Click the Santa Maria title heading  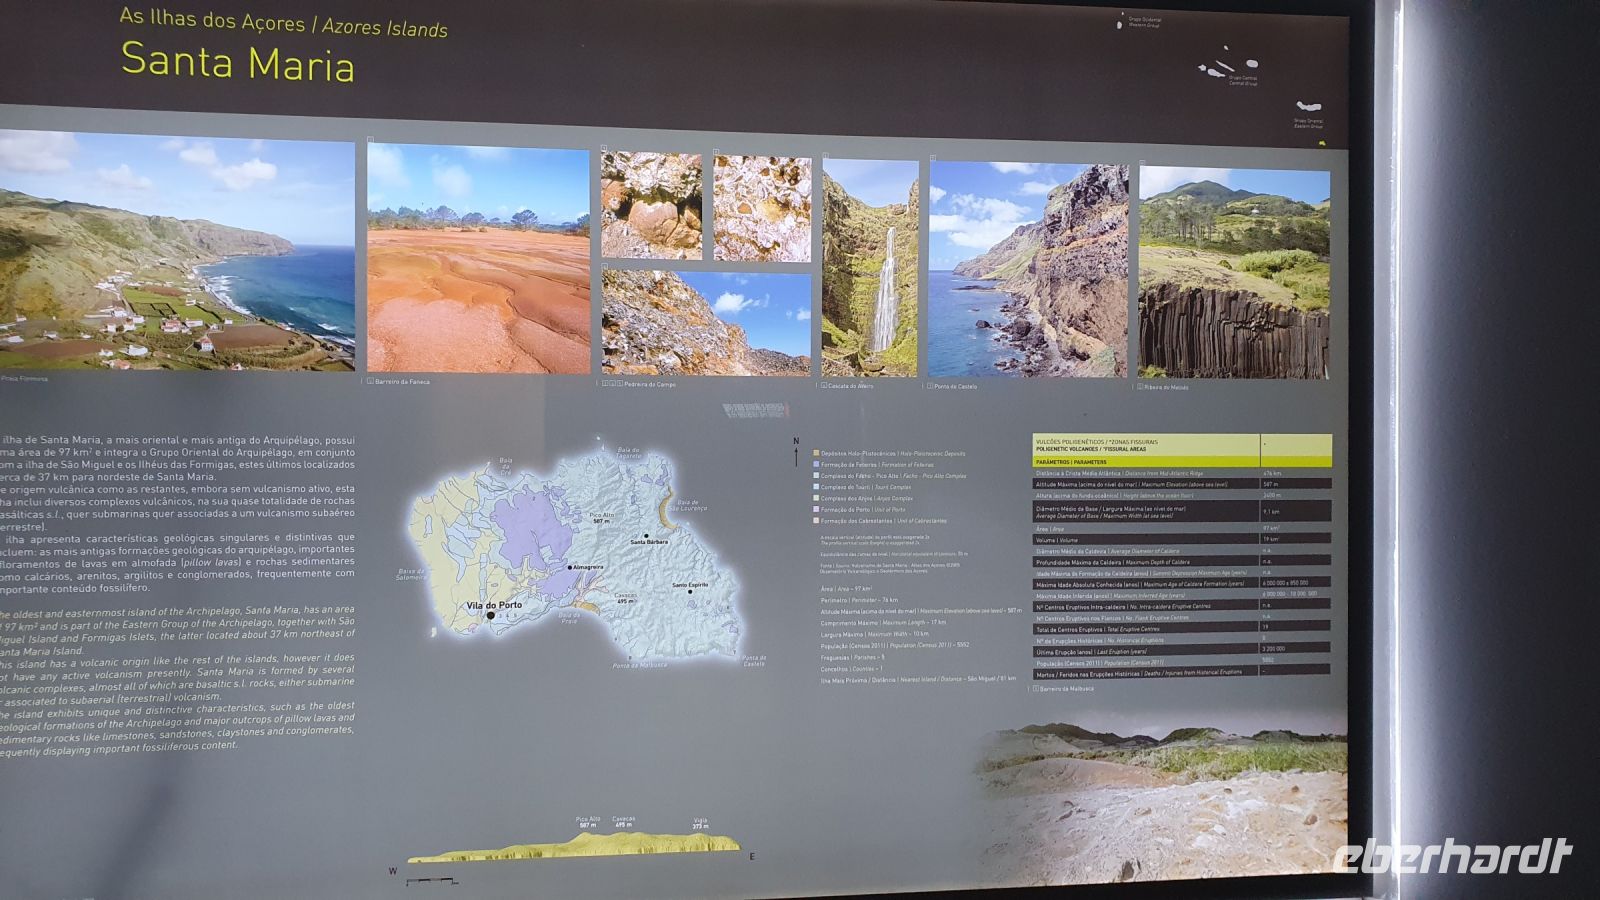pyautogui.click(x=238, y=63)
